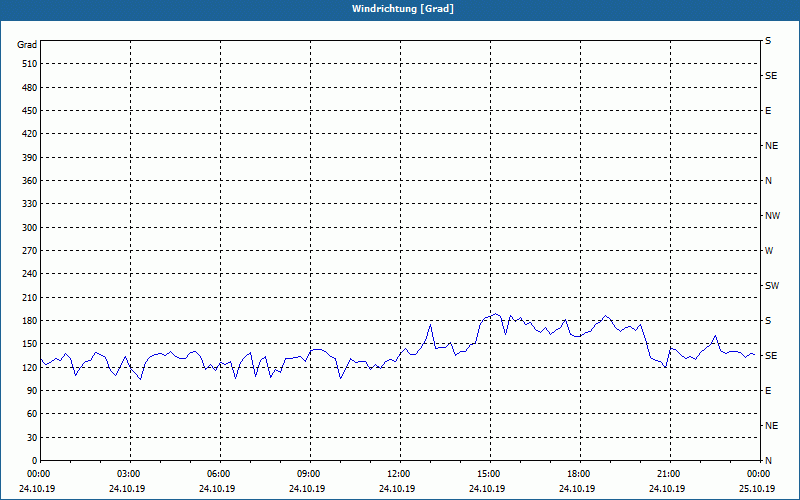Select the E compass label beside 450 gridline
Viewport: 800px width, 500px height.
coord(768,111)
